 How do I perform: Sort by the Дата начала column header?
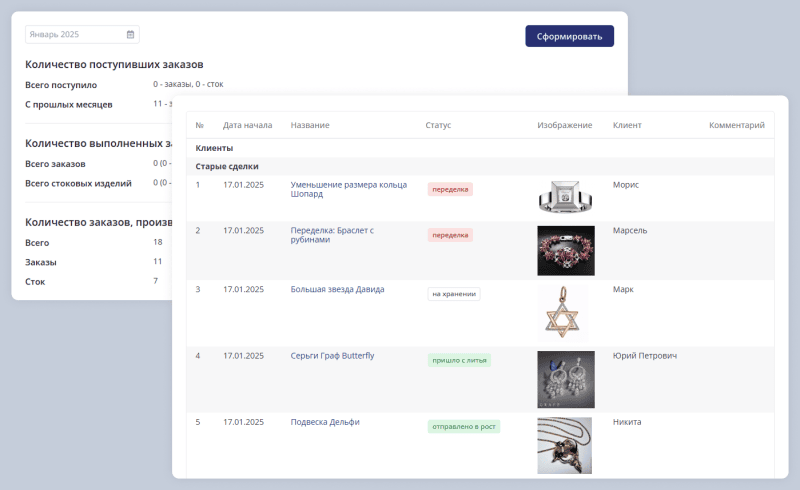click(x=247, y=125)
